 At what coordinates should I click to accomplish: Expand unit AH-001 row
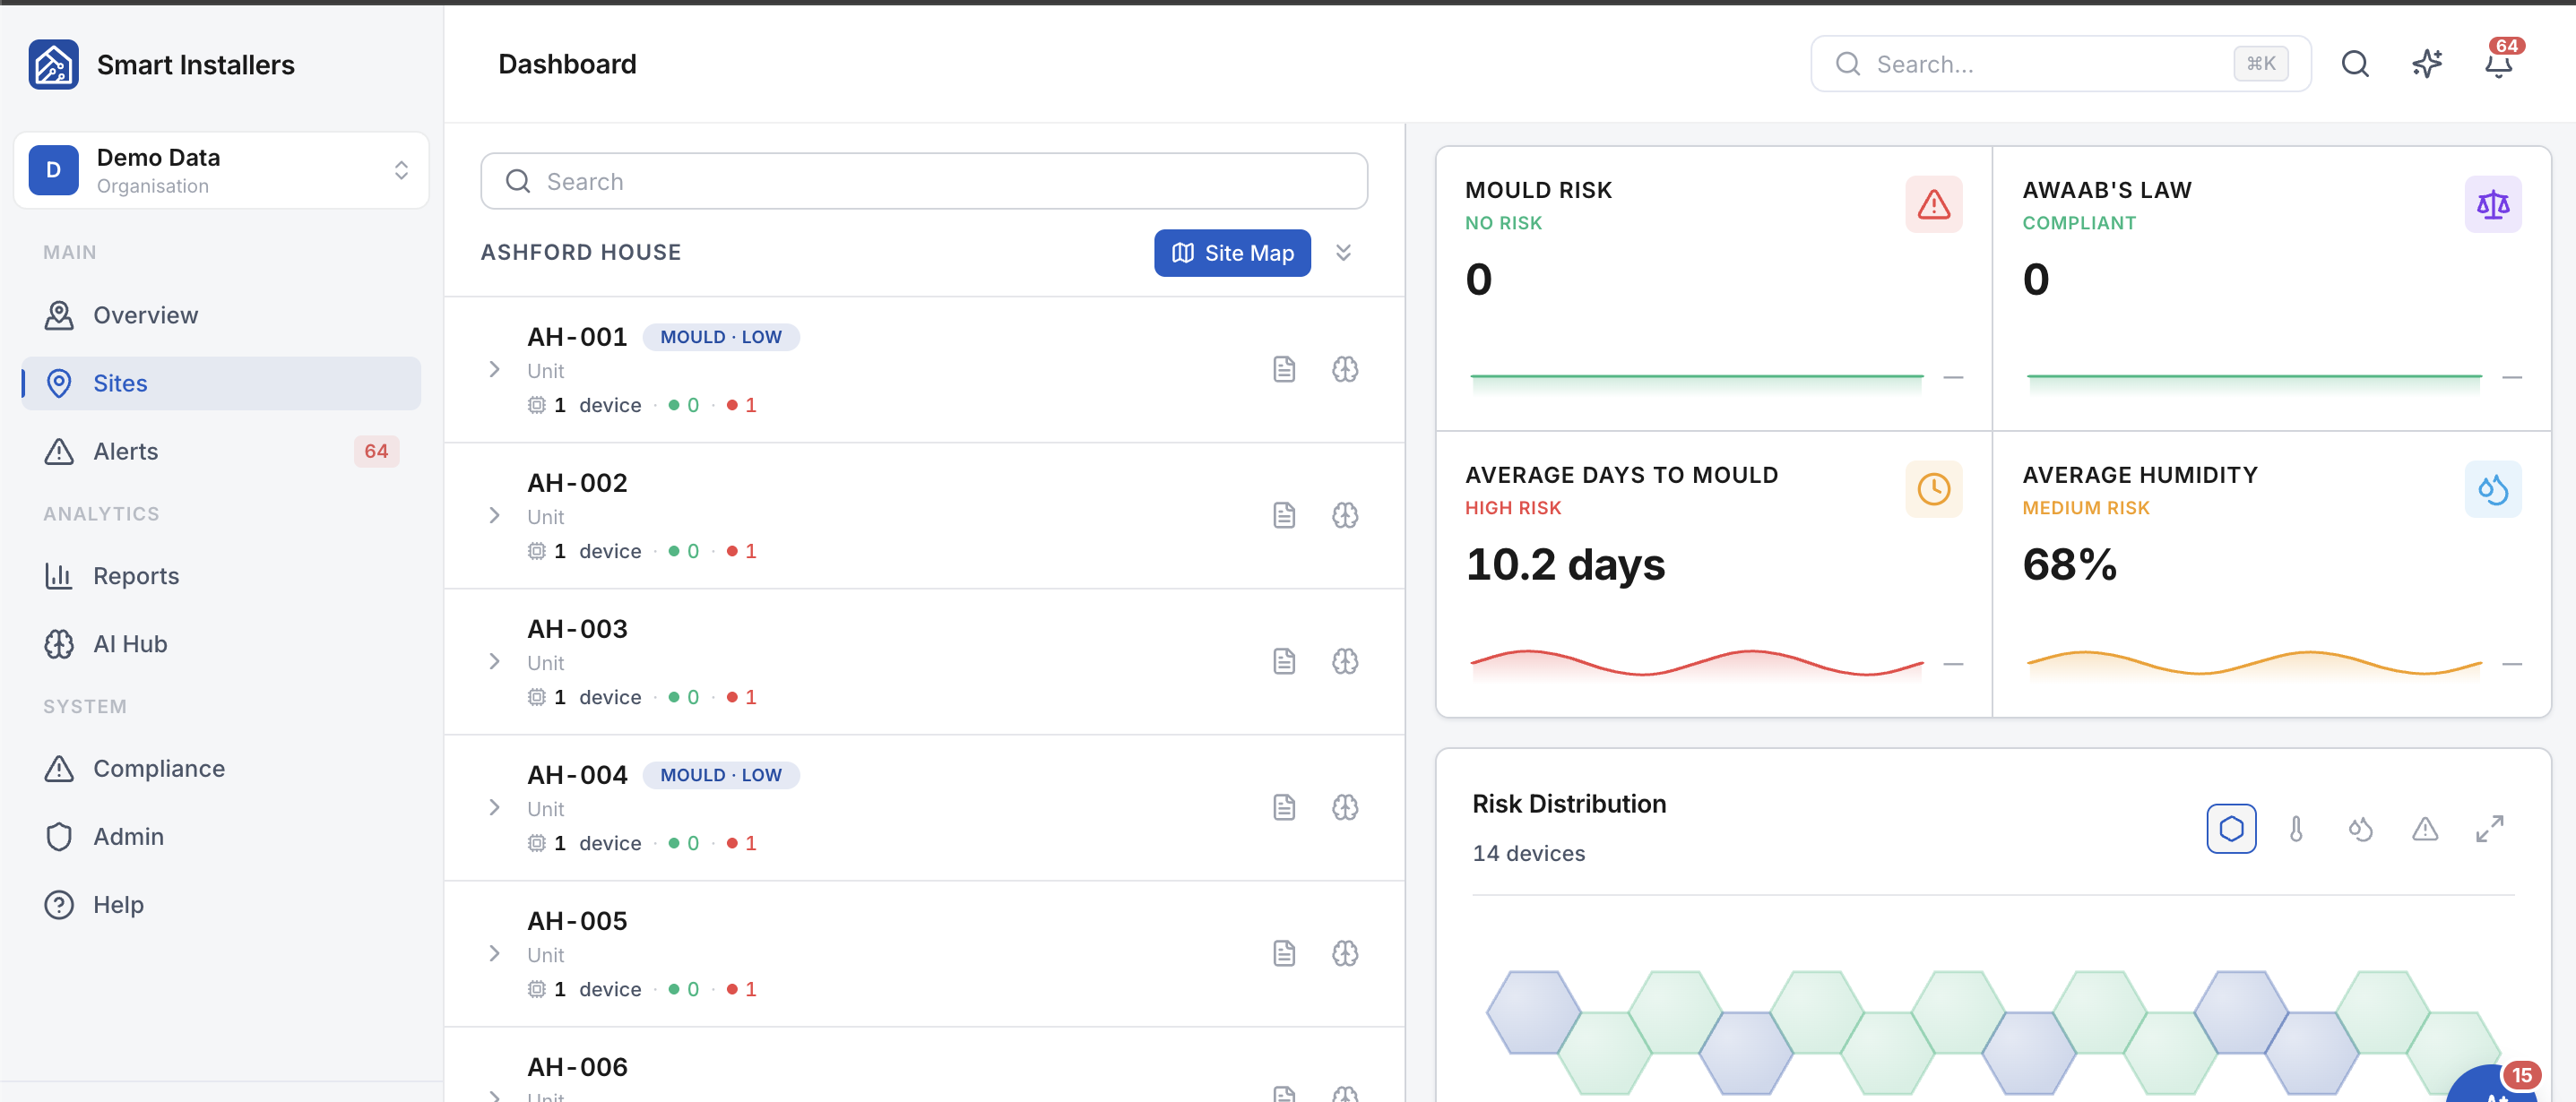[494, 369]
